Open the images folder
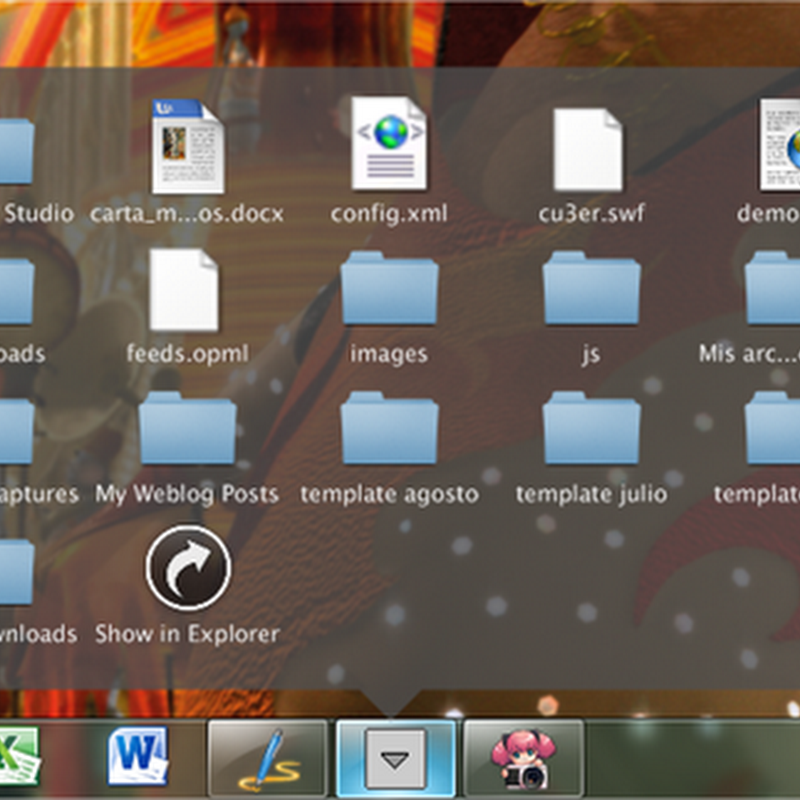 pos(389,289)
